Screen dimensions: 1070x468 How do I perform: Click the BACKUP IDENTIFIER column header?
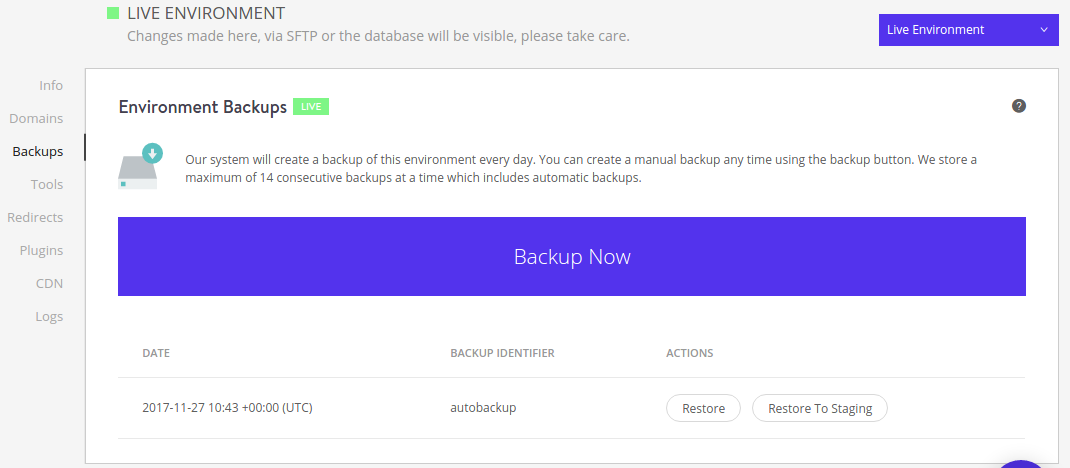[x=502, y=353]
